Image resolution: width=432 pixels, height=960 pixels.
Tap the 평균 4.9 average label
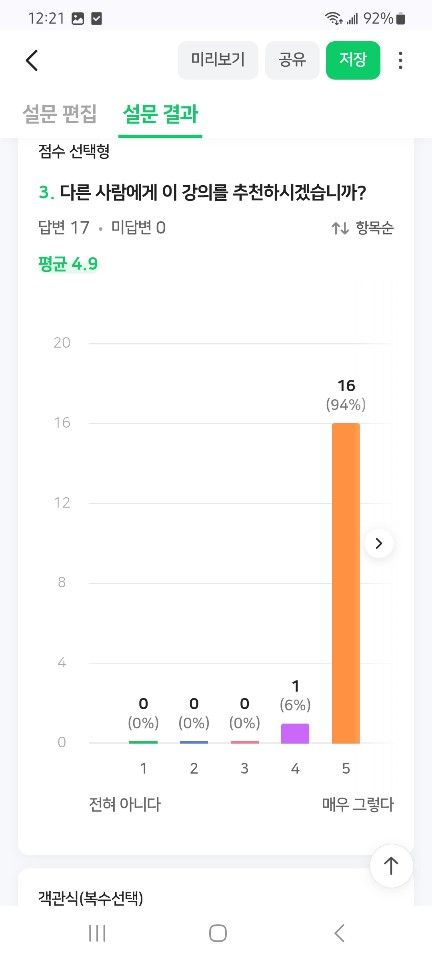pos(67,264)
